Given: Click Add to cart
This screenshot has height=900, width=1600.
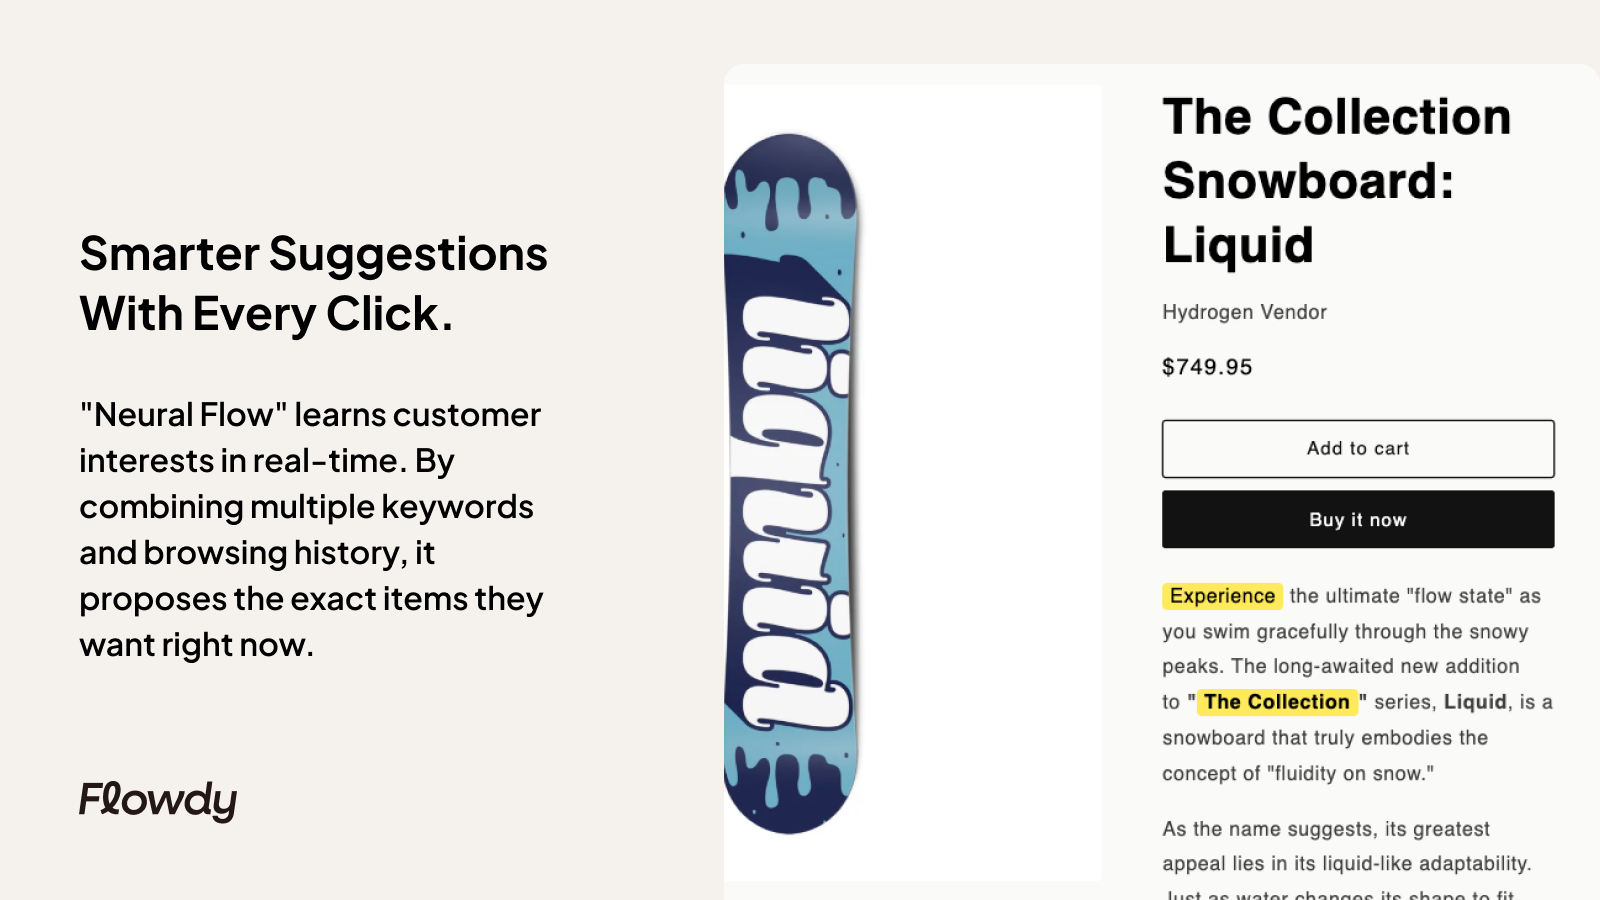Looking at the screenshot, I should tap(1356, 448).
